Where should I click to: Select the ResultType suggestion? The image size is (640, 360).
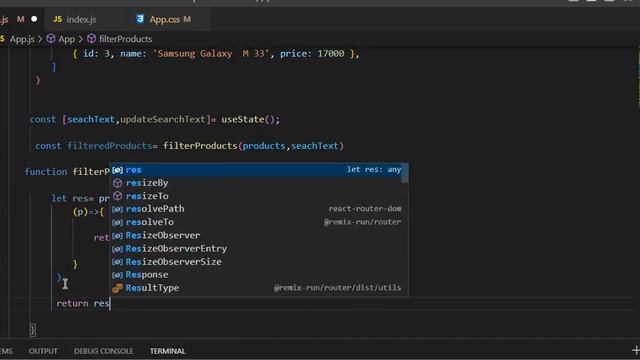click(x=259, y=288)
